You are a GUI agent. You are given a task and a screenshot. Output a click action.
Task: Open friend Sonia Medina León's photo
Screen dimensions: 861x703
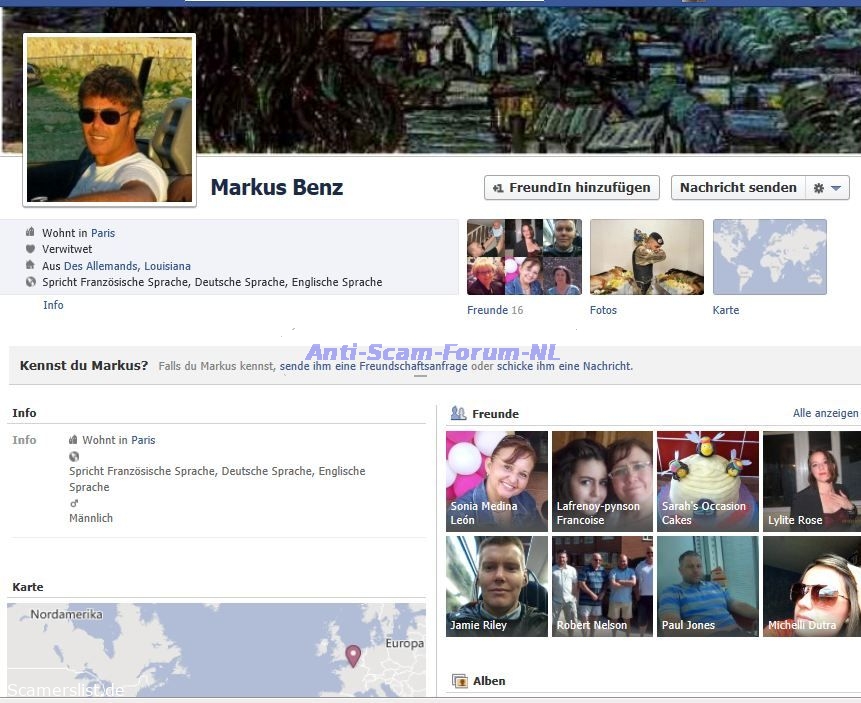tap(497, 480)
